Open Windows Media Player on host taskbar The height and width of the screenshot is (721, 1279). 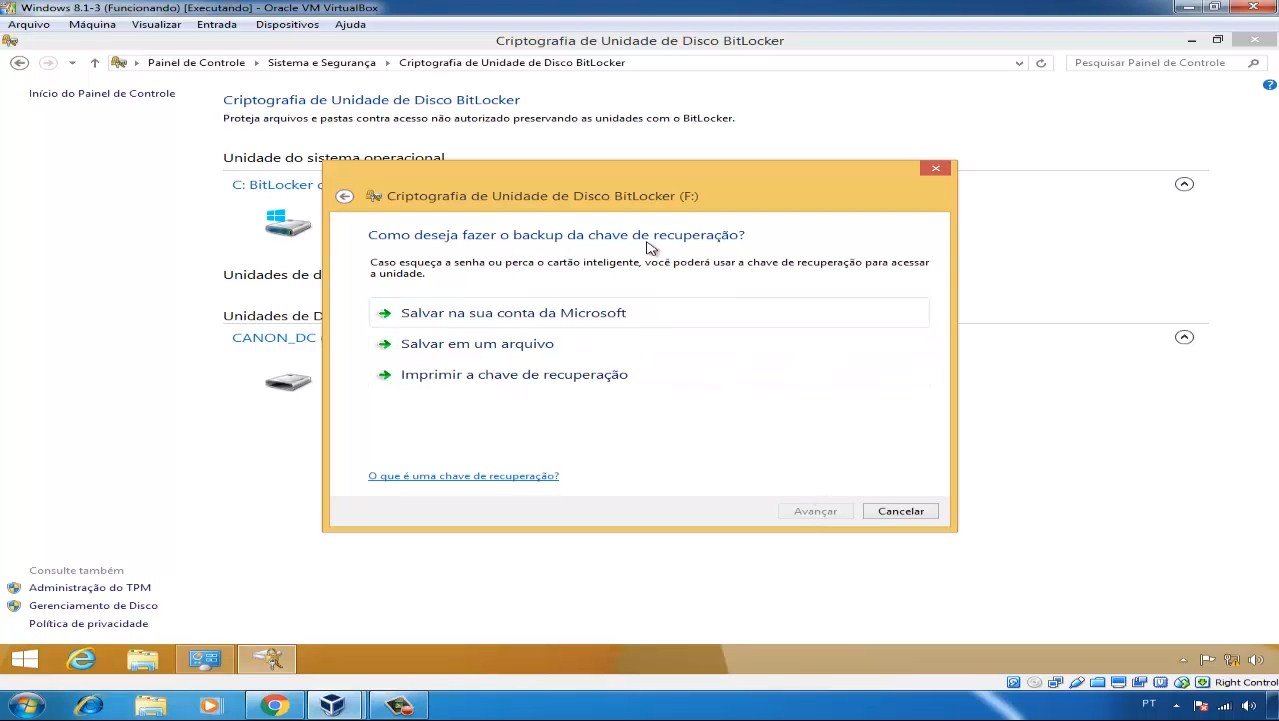[x=211, y=706]
